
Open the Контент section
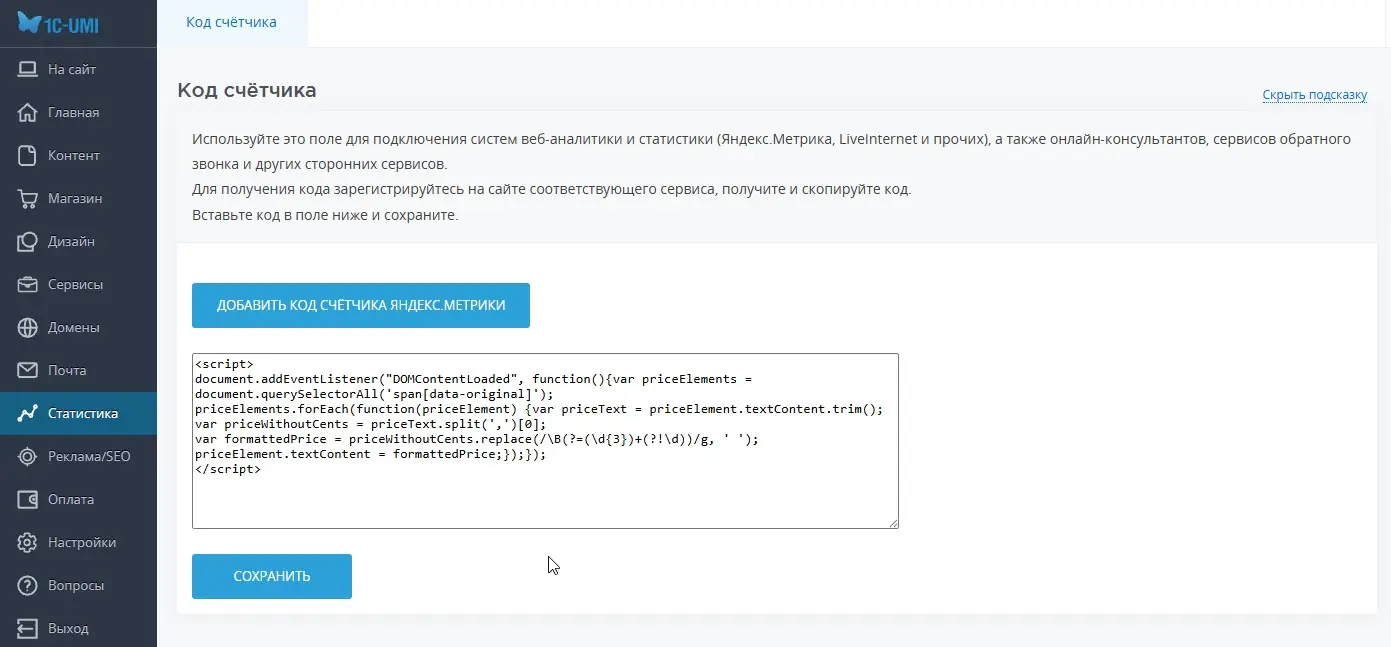click(x=78, y=155)
